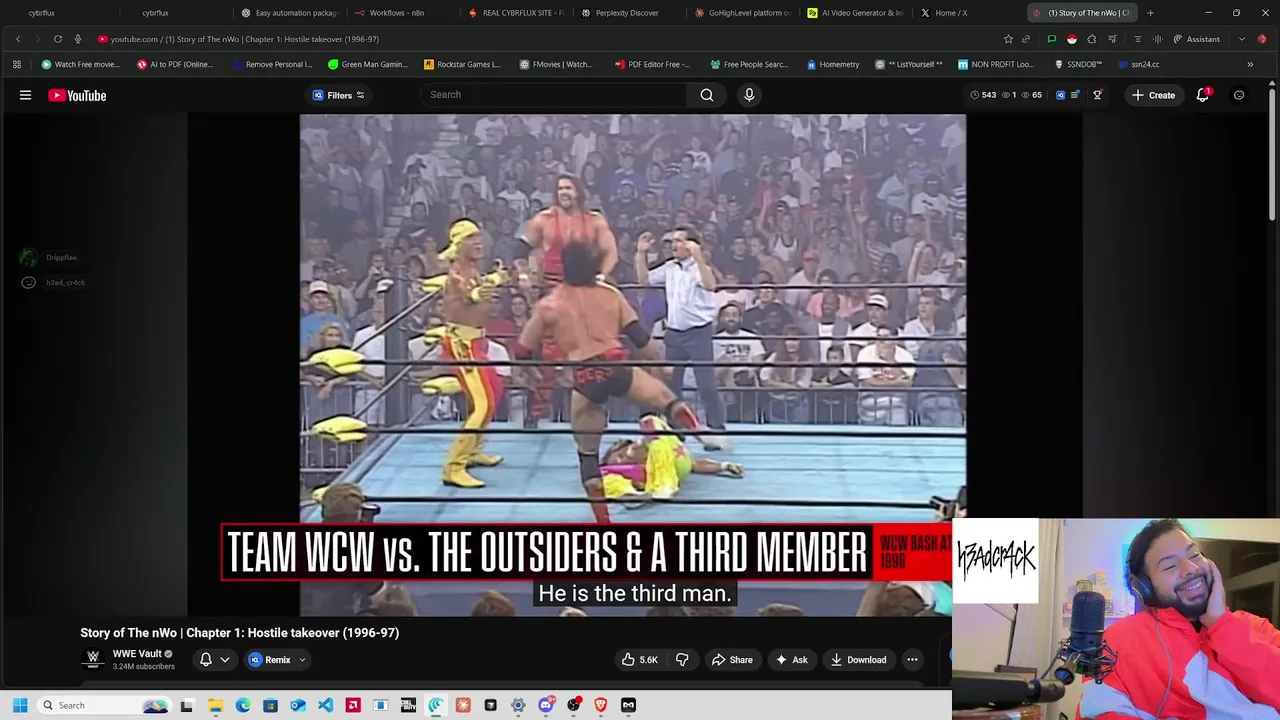Open the Rockstar Games bookmark
Screen dimensions: 1280x720
pyautogui.click(x=462, y=64)
